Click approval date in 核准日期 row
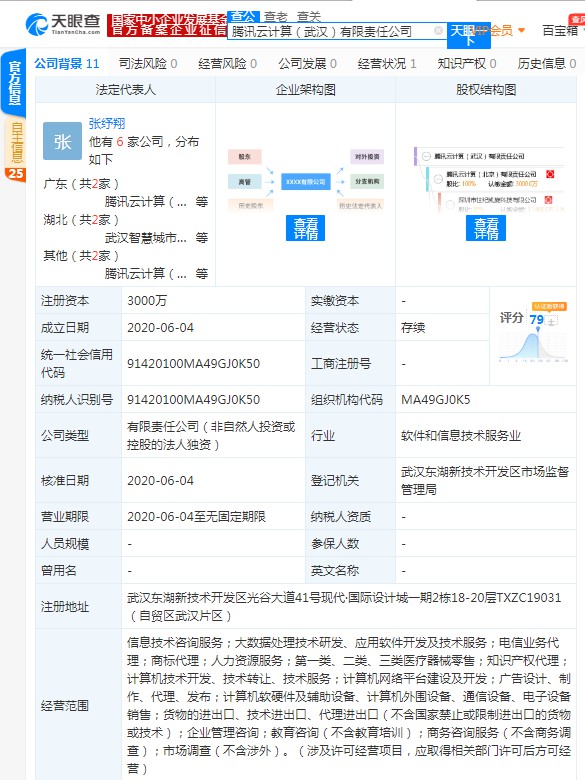 coord(160,481)
